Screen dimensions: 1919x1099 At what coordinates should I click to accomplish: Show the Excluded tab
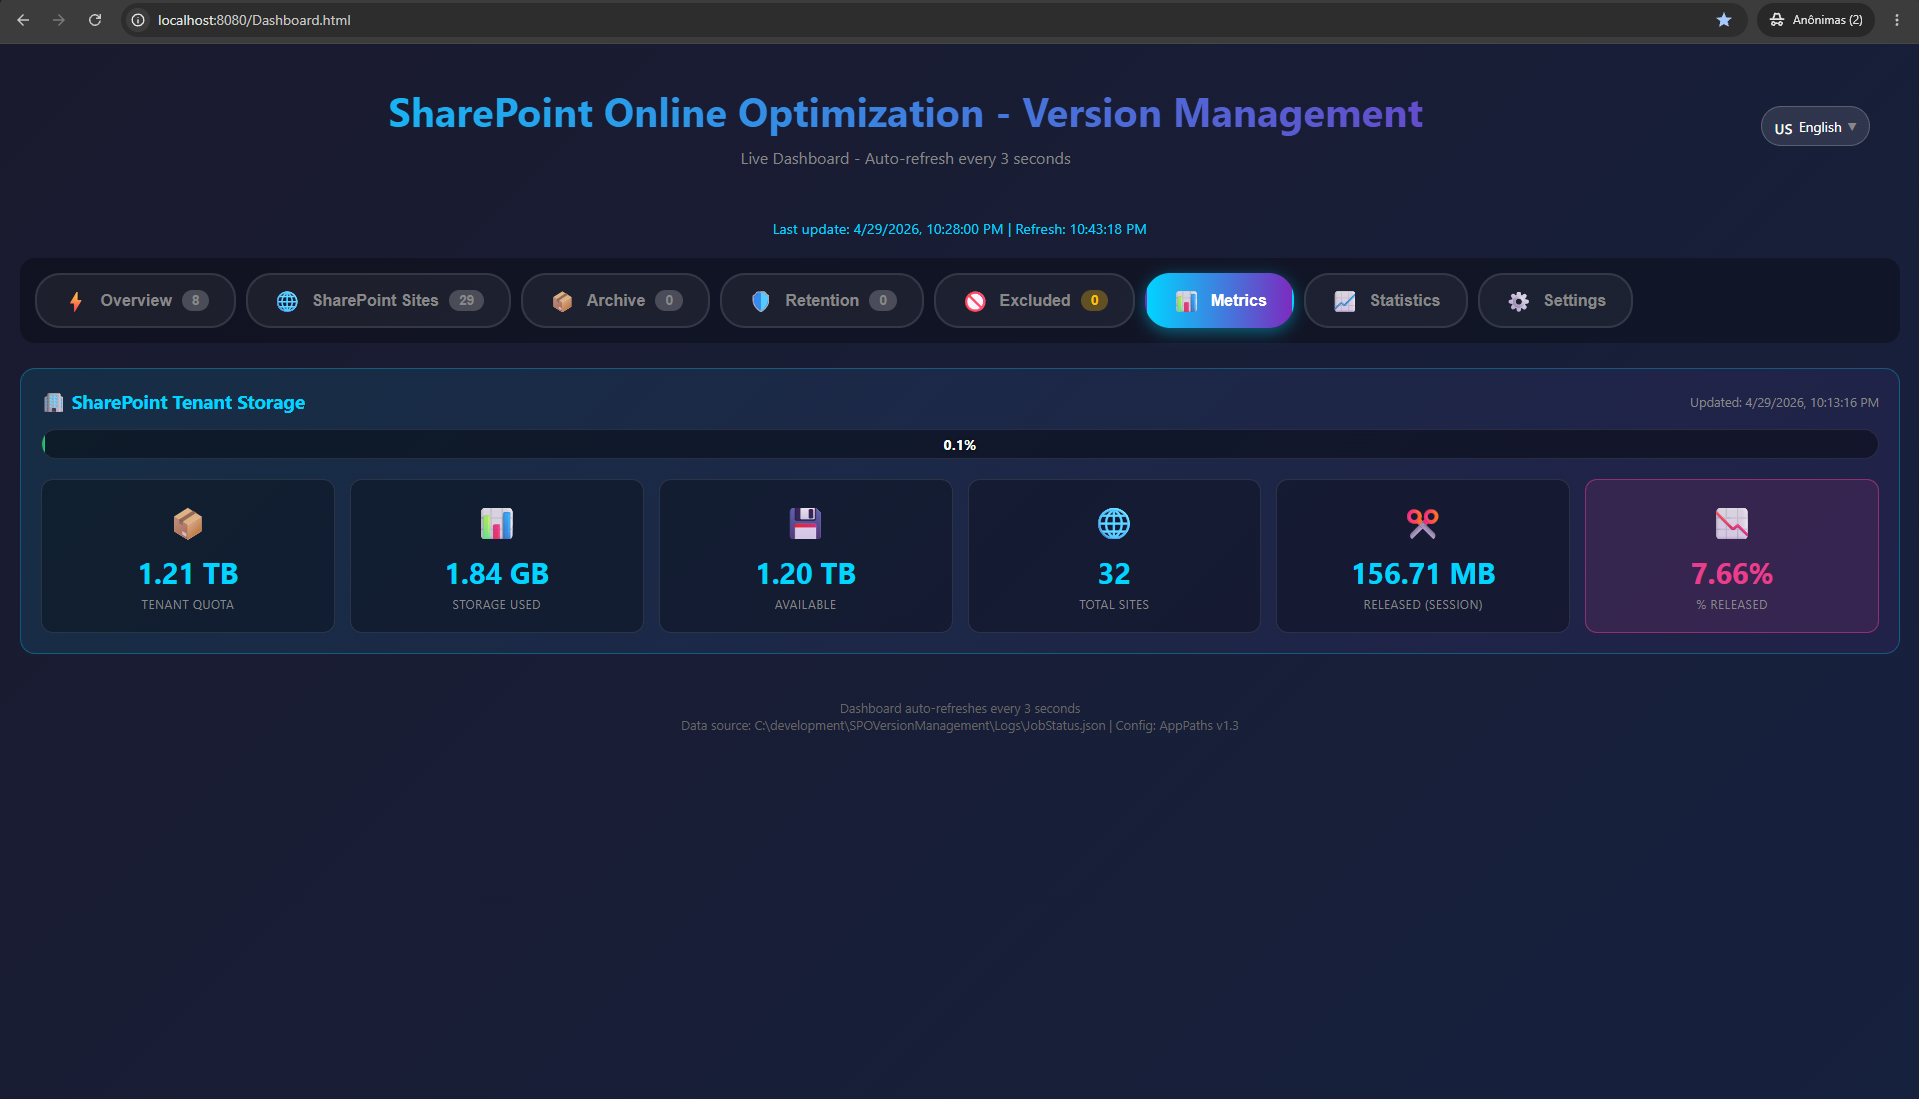[x=1034, y=300]
